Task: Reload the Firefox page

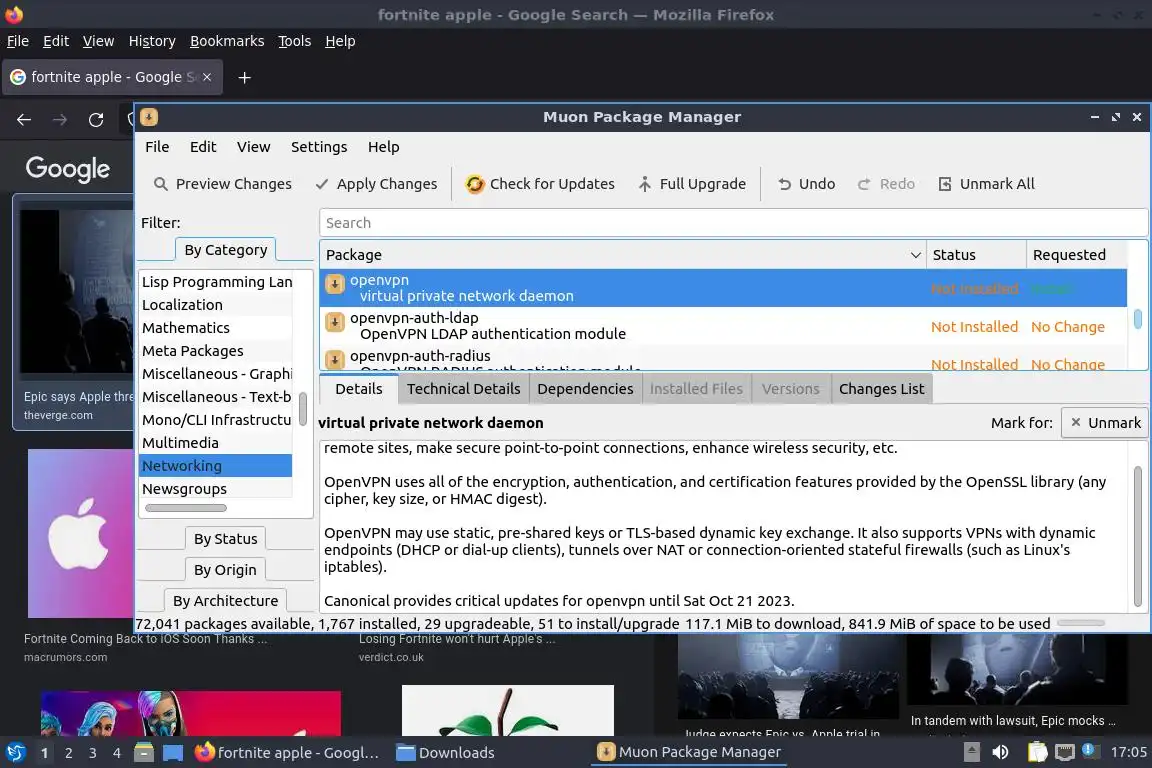Action: (x=96, y=120)
